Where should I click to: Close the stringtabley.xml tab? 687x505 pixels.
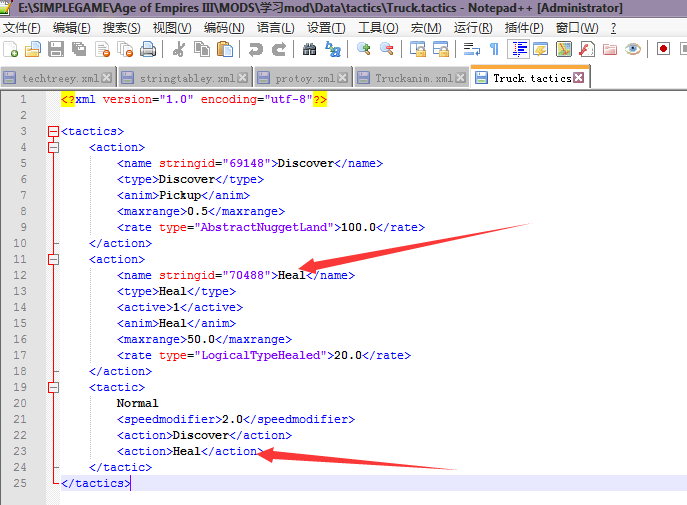[x=242, y=78]
